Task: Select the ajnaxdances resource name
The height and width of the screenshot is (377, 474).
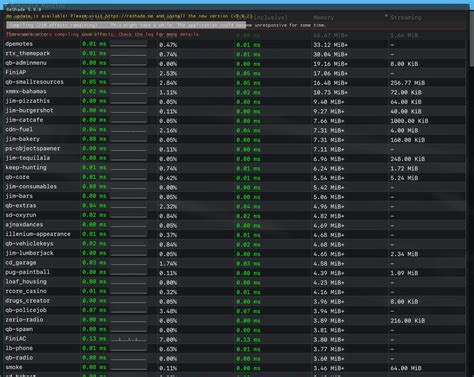Action: point(24,225)
